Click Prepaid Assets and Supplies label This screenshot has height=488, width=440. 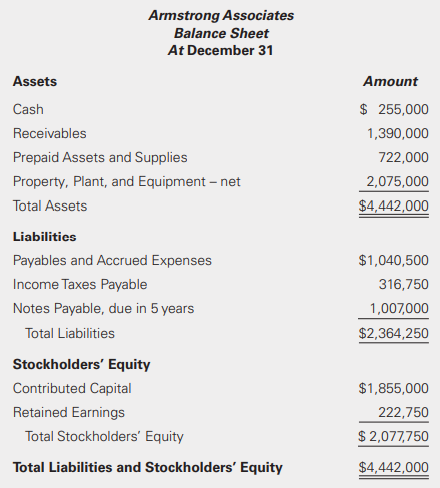(100, 158)
